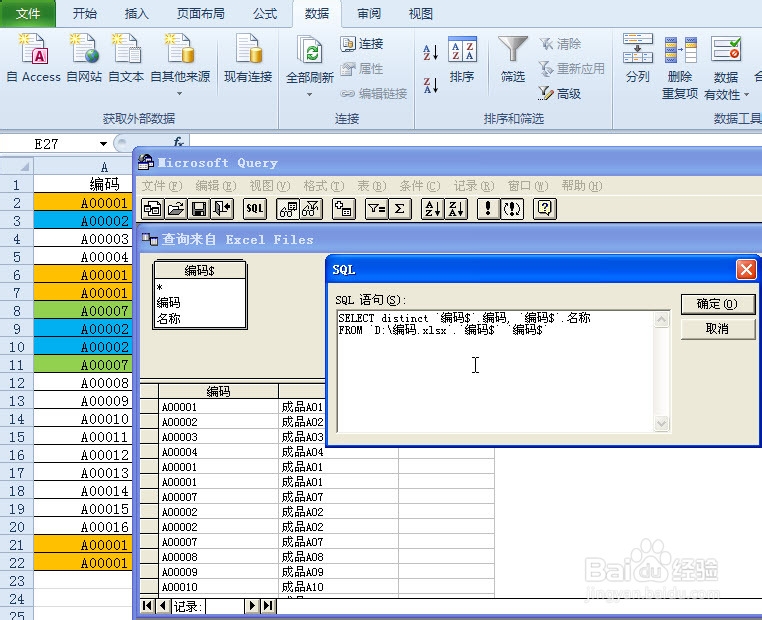Viewport: 762px width, 620px height.
Task: Open 记录(R) menu in Microsoft Query
Action: [474, 186]
